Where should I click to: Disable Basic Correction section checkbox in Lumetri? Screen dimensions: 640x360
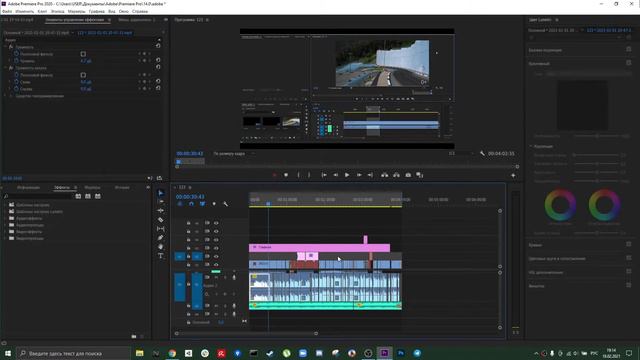[x=629, y=49]
